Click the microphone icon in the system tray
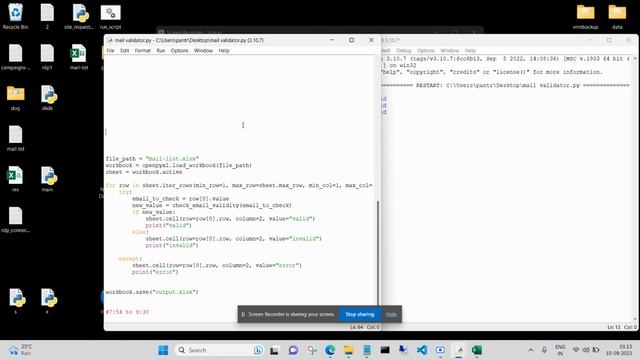 [544, 350]
